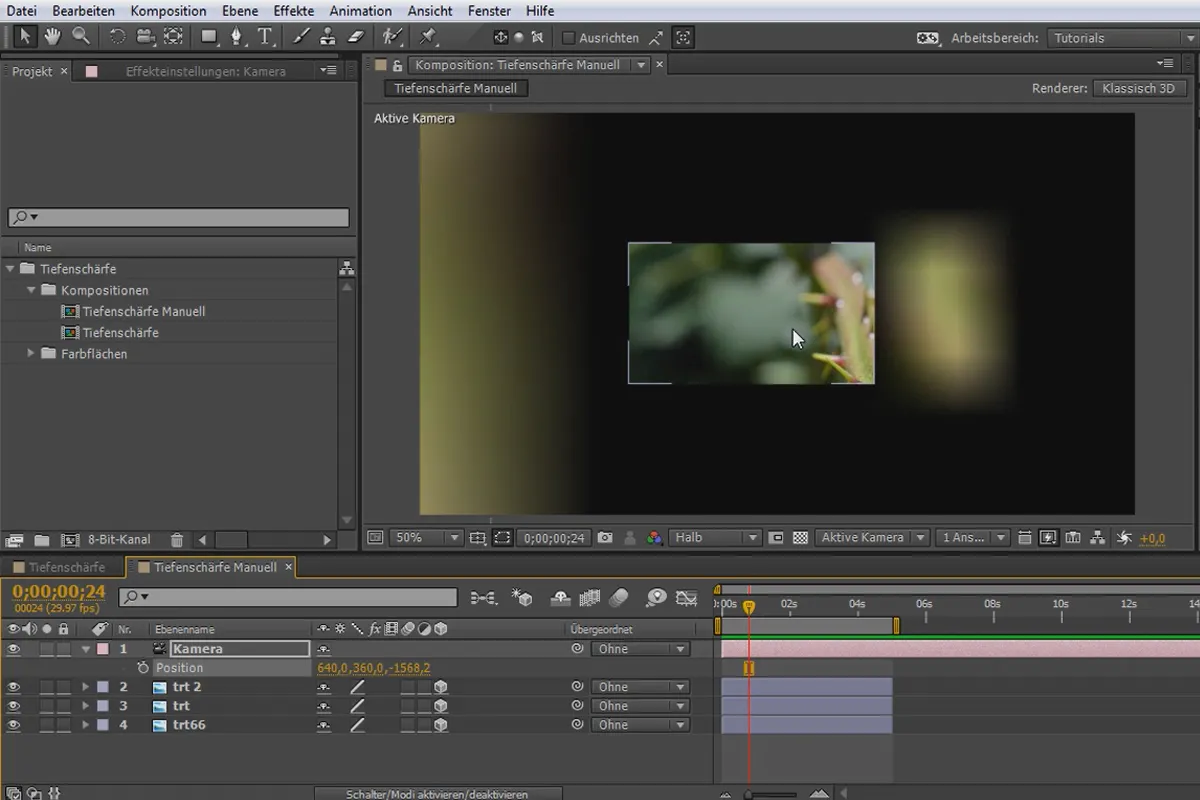
Task: Toggle the Ausrichten checkbox
Action: pos(568,38)
